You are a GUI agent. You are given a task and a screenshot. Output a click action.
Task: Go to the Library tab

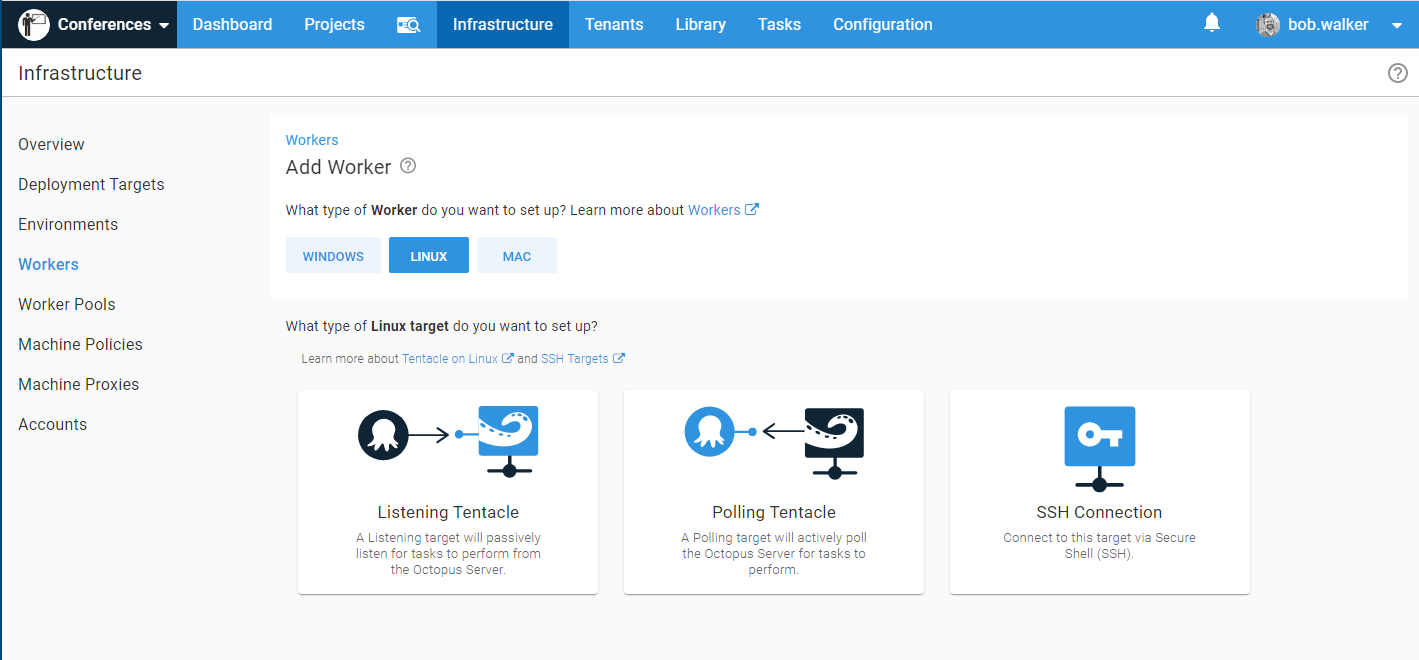click(x=700, y=25)
